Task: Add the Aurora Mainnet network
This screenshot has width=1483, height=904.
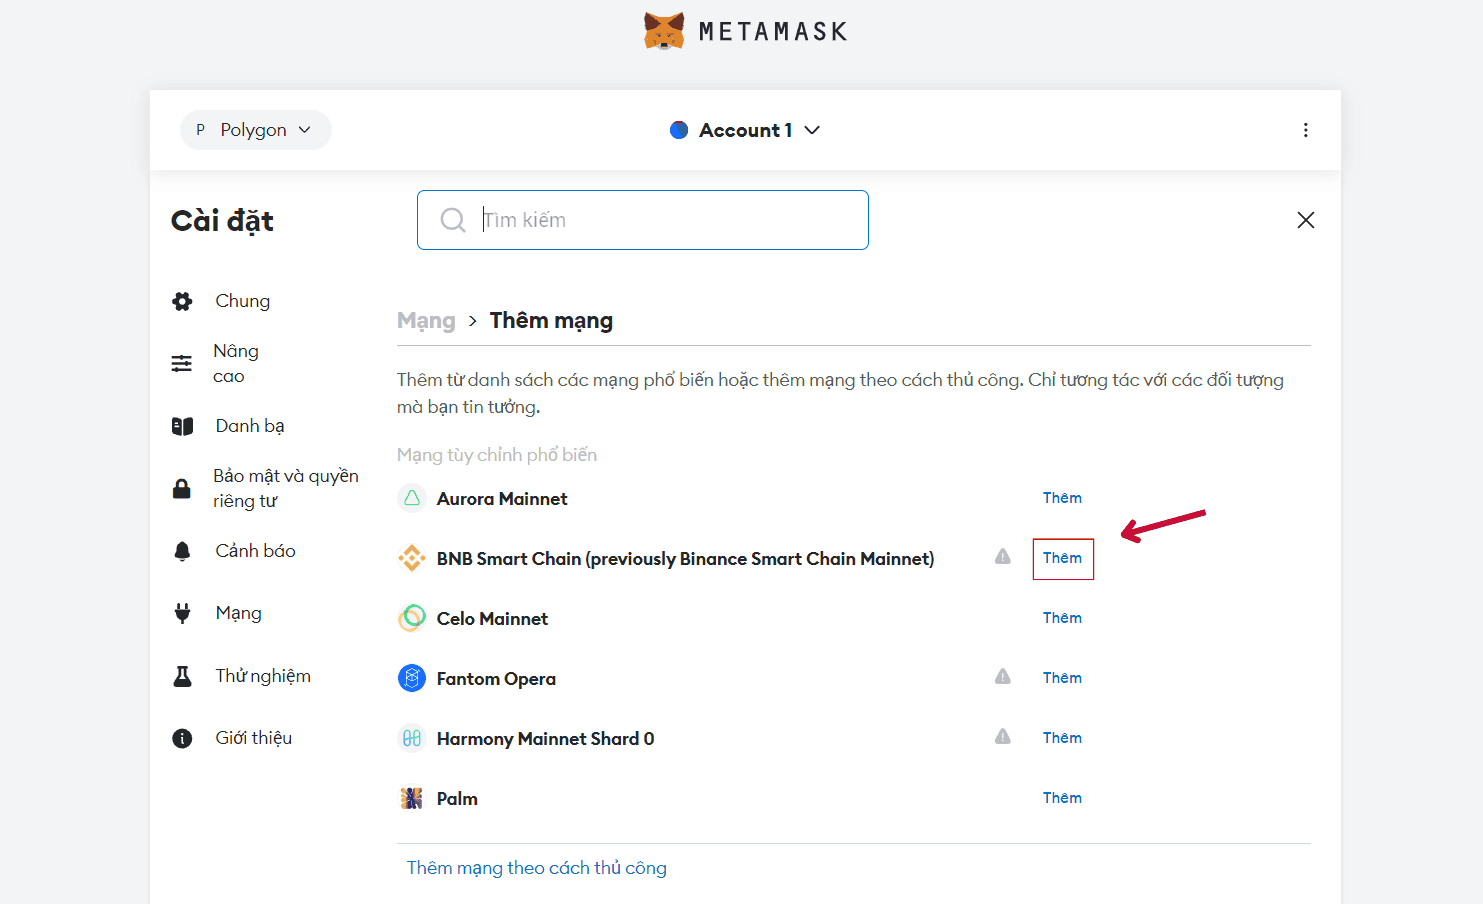Action: 1062,498
